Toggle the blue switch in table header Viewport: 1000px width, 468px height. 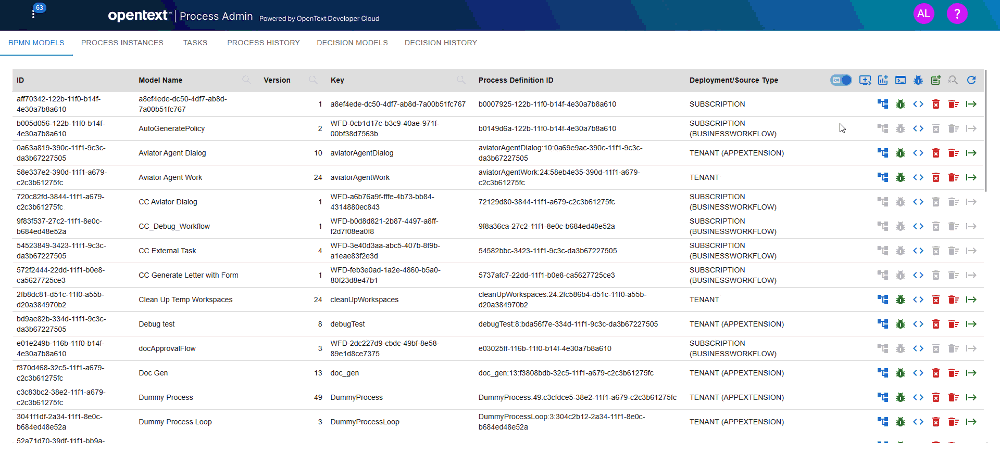841,80
